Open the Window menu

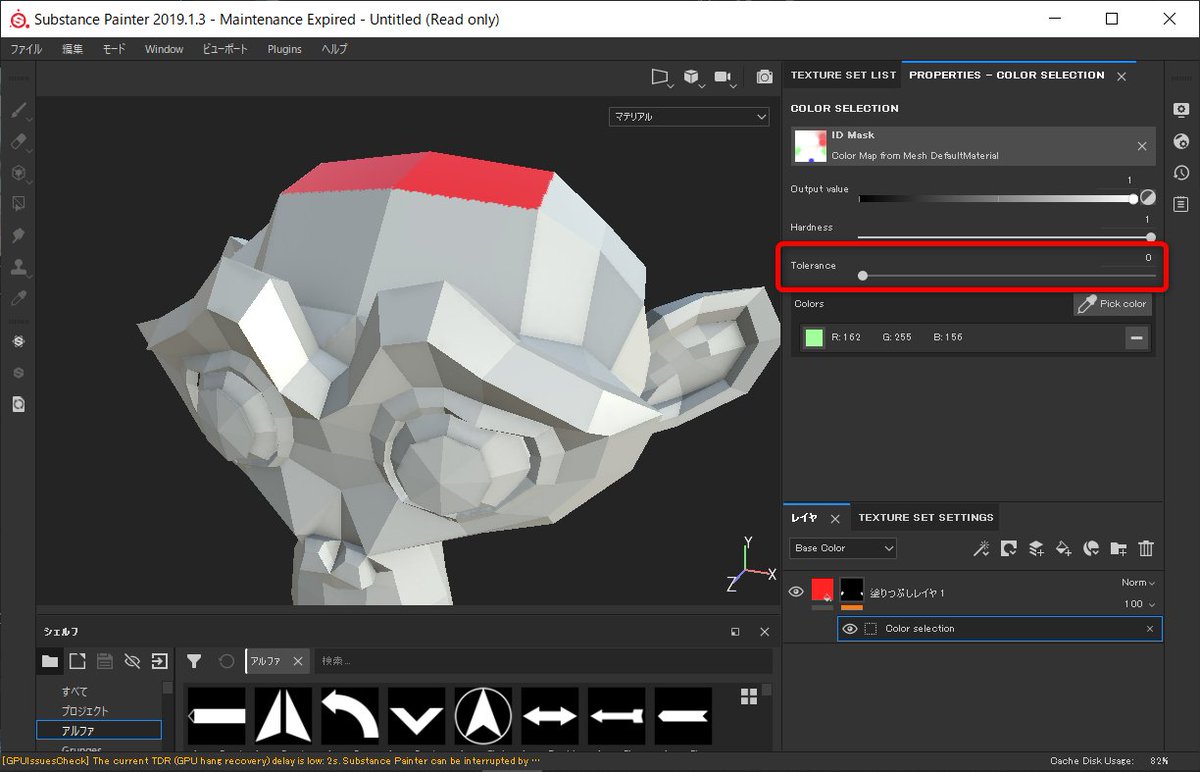pos(164,49)
